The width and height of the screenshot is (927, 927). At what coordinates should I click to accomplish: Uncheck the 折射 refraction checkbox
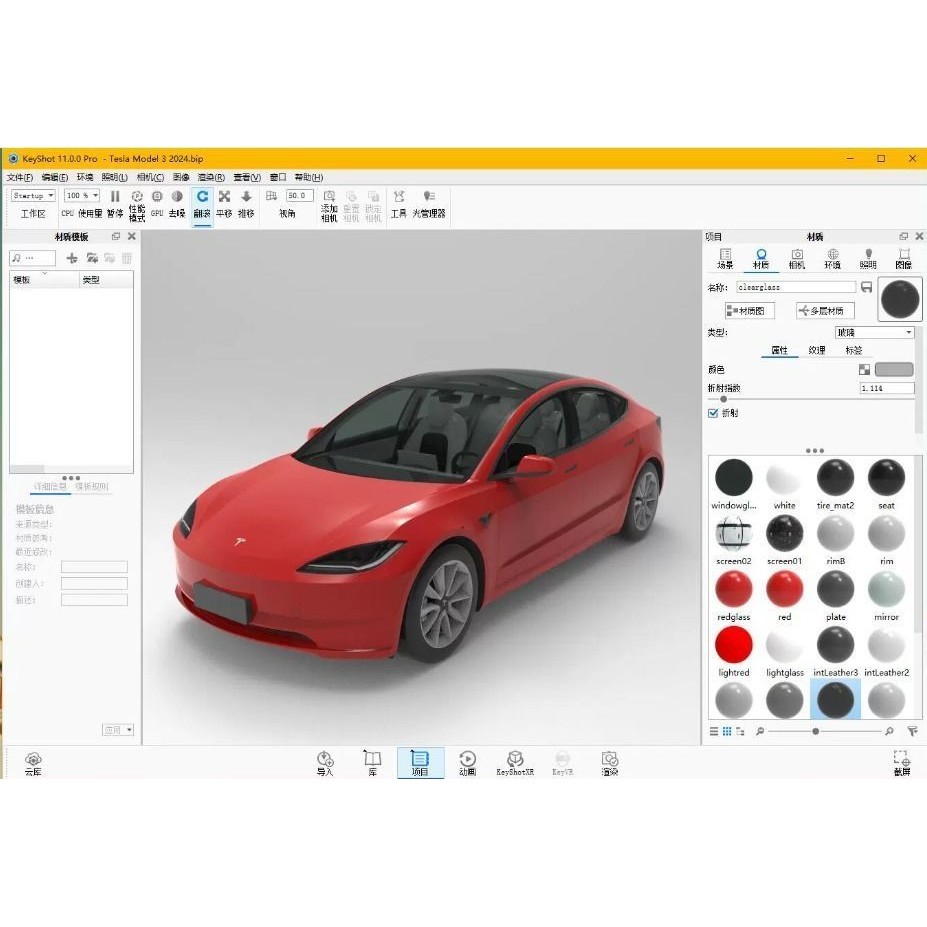pyautogui.click(x=713, y=413)
